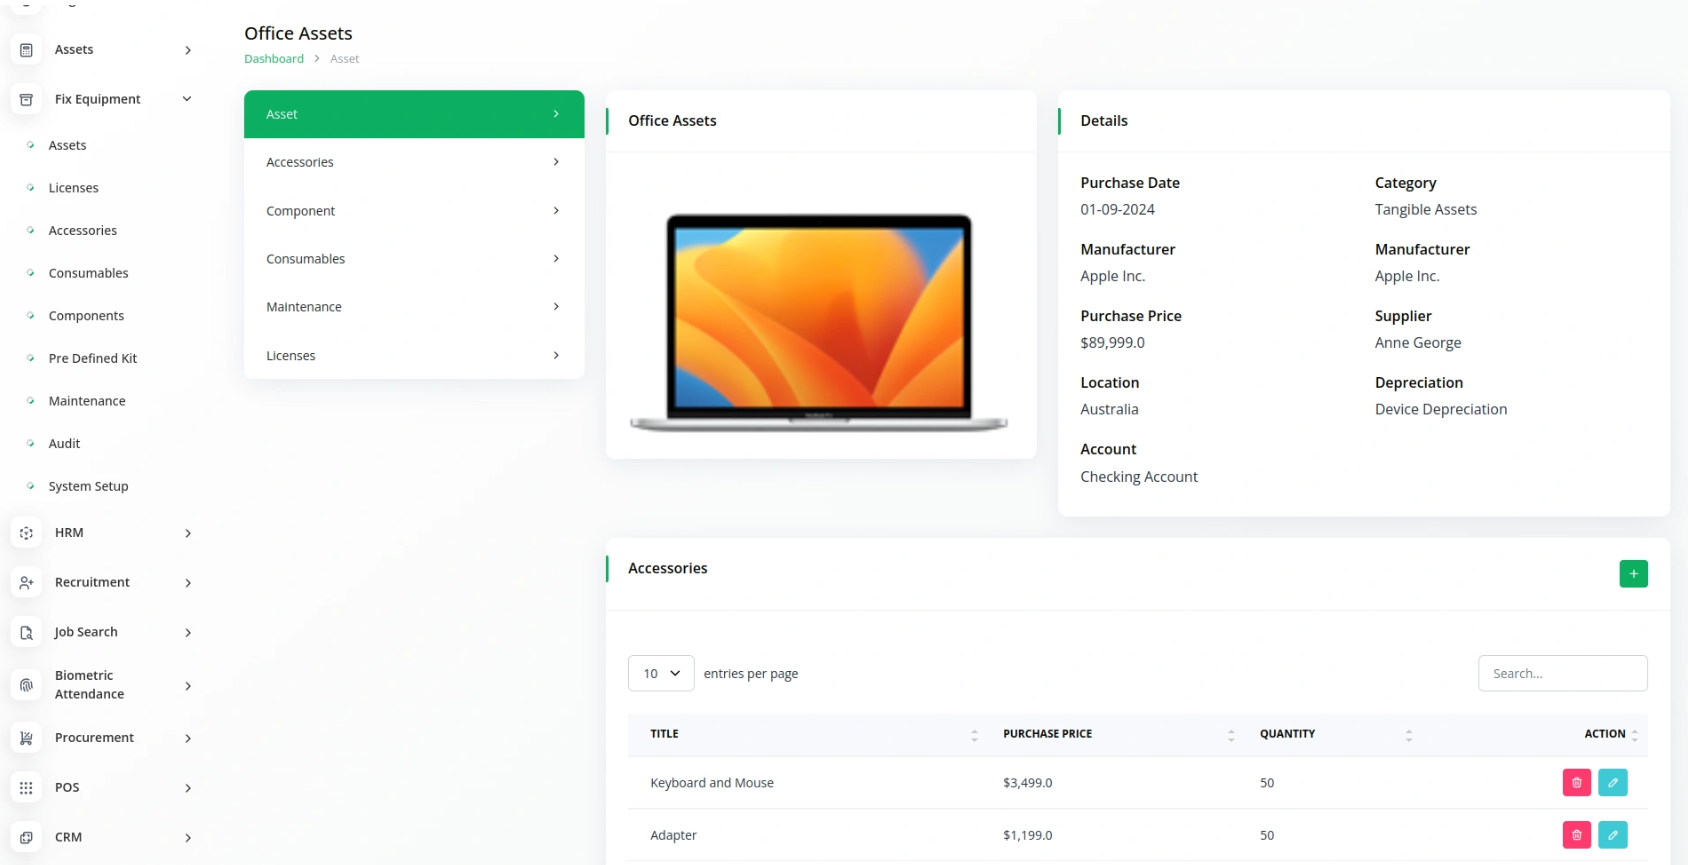Open Components in sidebar submenu

[x=86, y=316]
